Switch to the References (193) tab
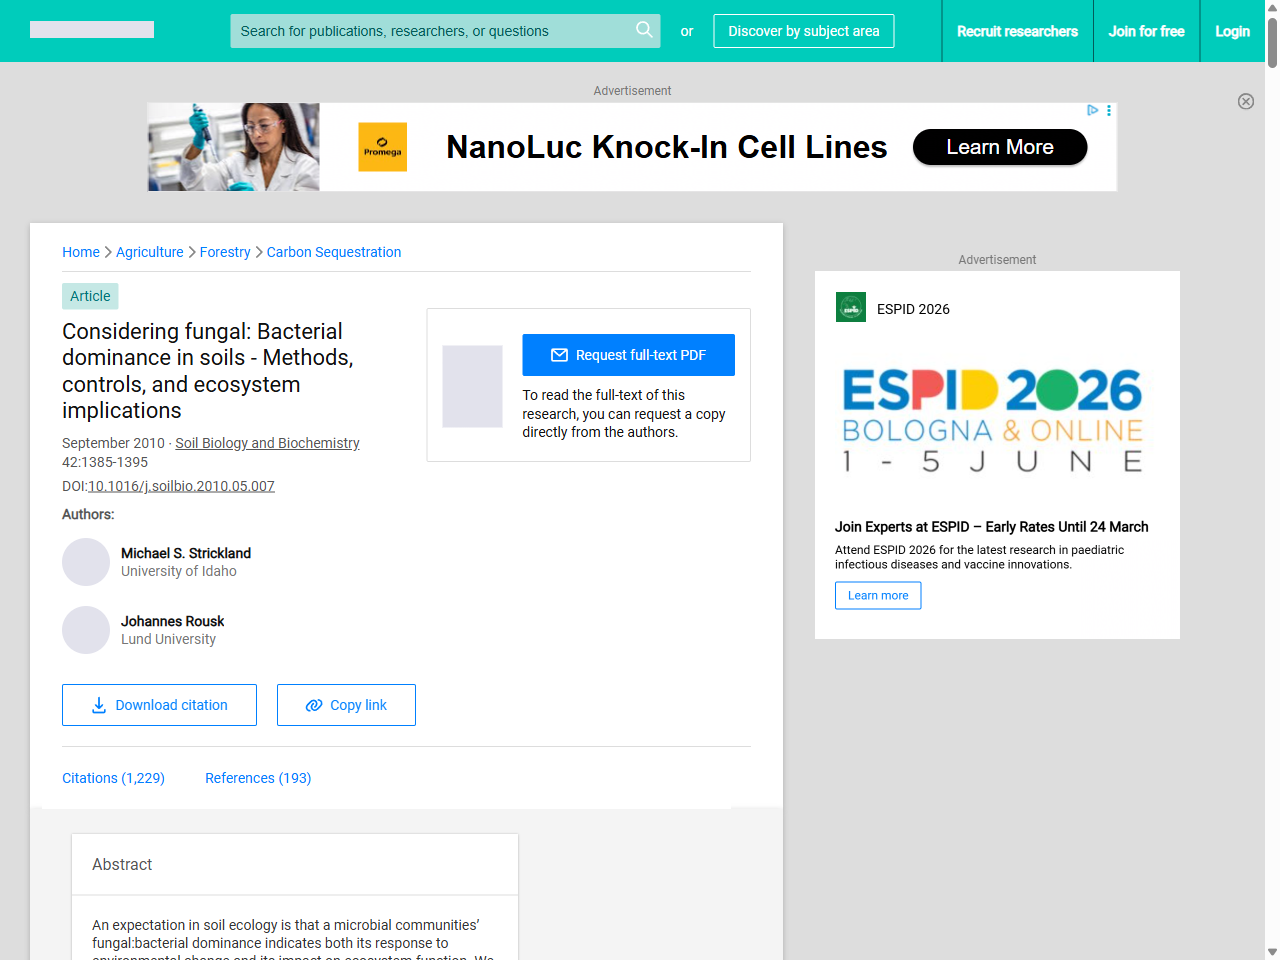The image size is (1280, 960). tap(258, 777)
